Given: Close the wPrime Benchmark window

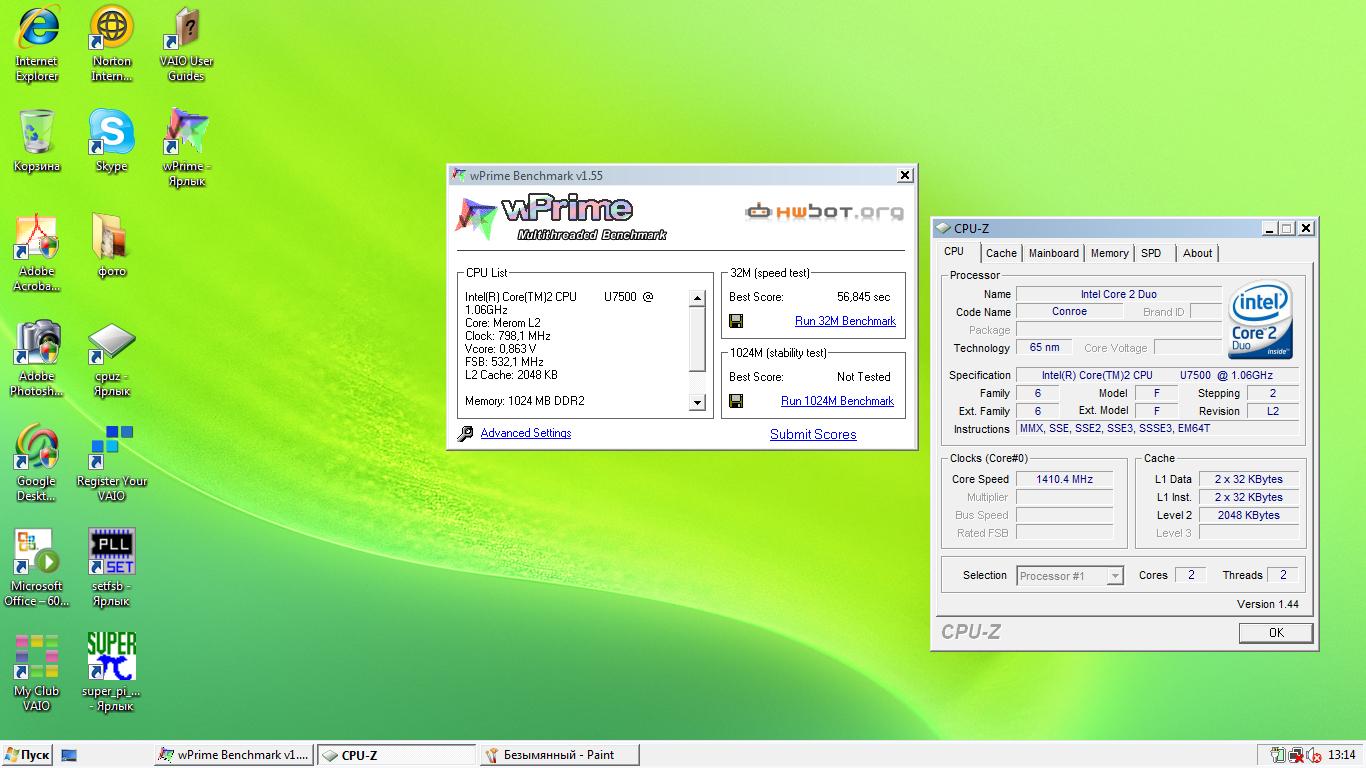Looking at the screenshot, I should [x=905, y=175].
